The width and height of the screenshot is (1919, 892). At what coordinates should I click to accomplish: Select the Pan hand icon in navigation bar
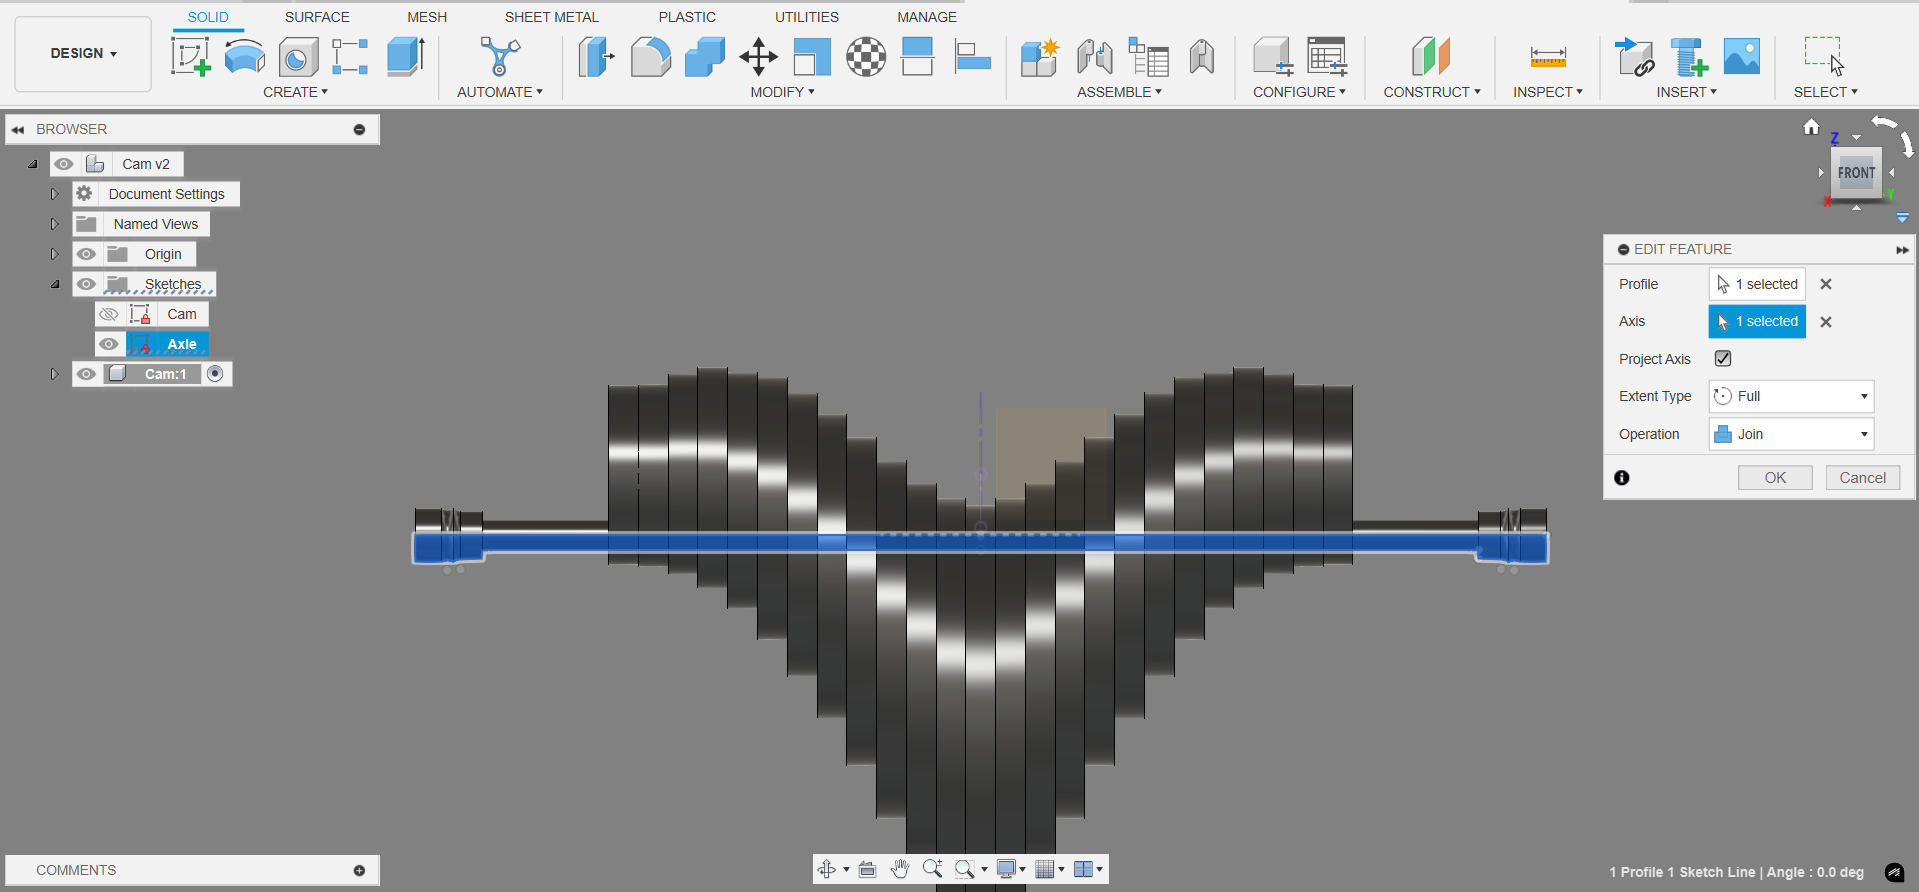(900, 869)
